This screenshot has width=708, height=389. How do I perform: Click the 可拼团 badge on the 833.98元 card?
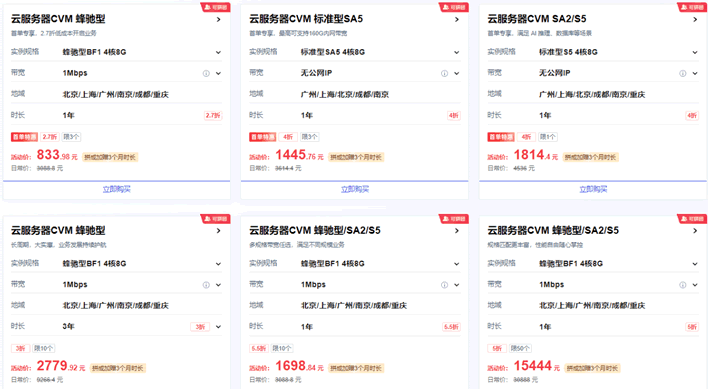click(215, 7)
